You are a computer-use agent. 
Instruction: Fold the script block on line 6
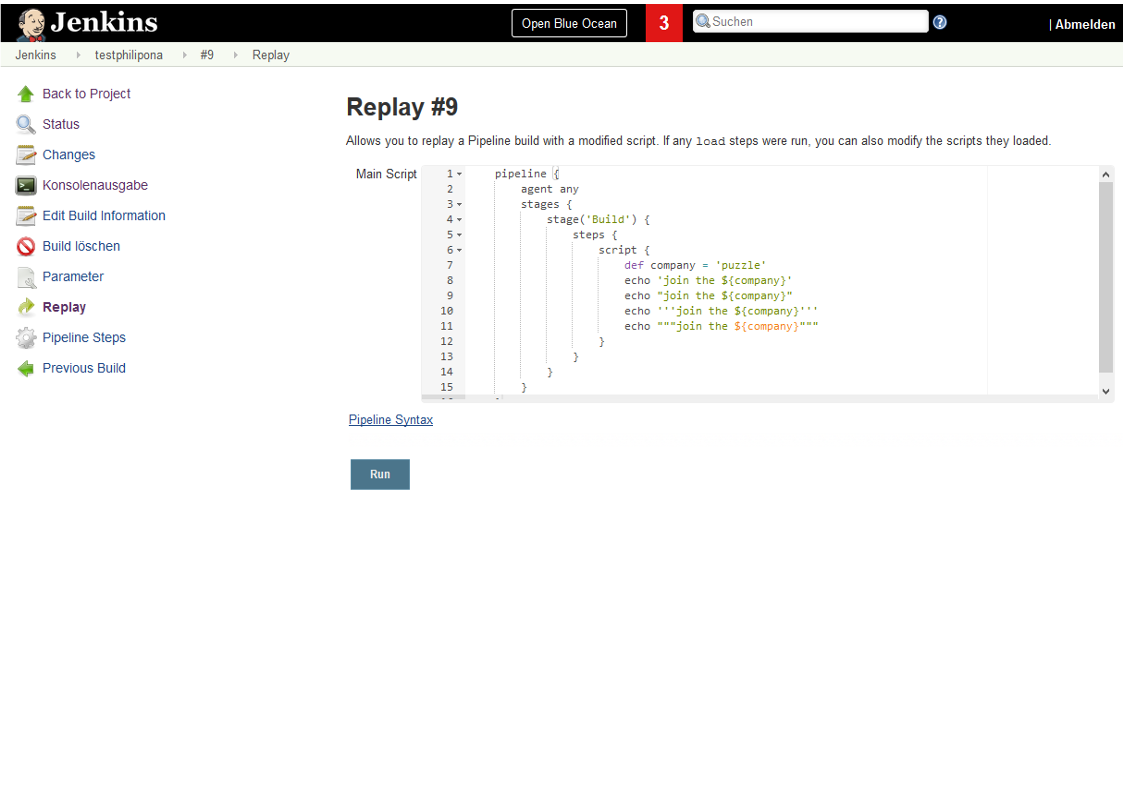point(457,250)
